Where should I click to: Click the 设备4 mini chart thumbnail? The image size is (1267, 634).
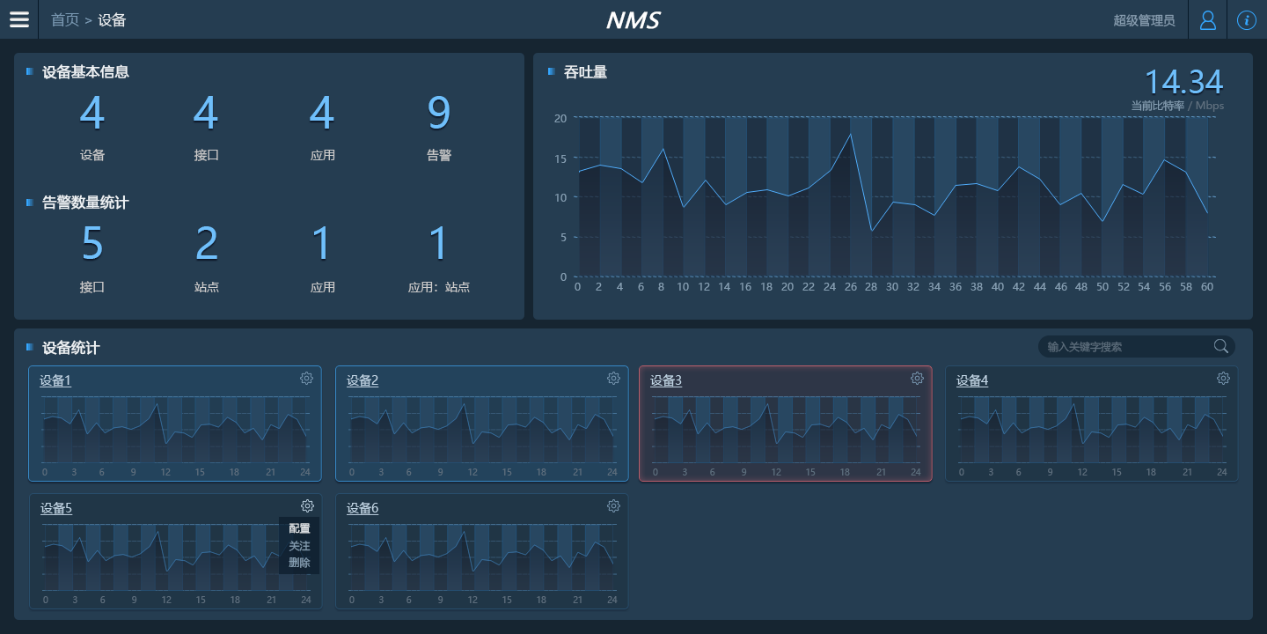[x=1090, y=430]
